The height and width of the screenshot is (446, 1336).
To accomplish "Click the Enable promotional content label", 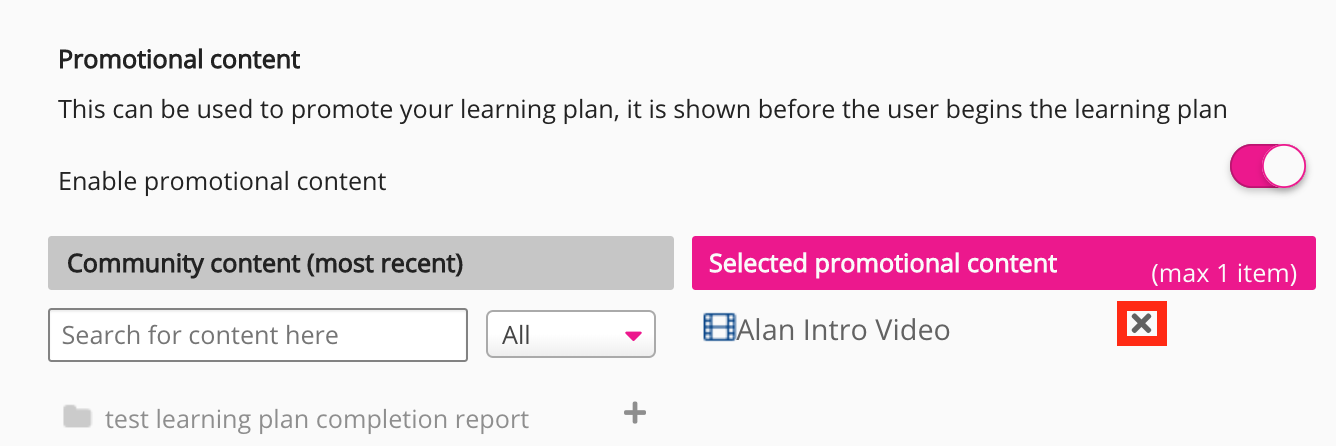I will pos(222,181).
